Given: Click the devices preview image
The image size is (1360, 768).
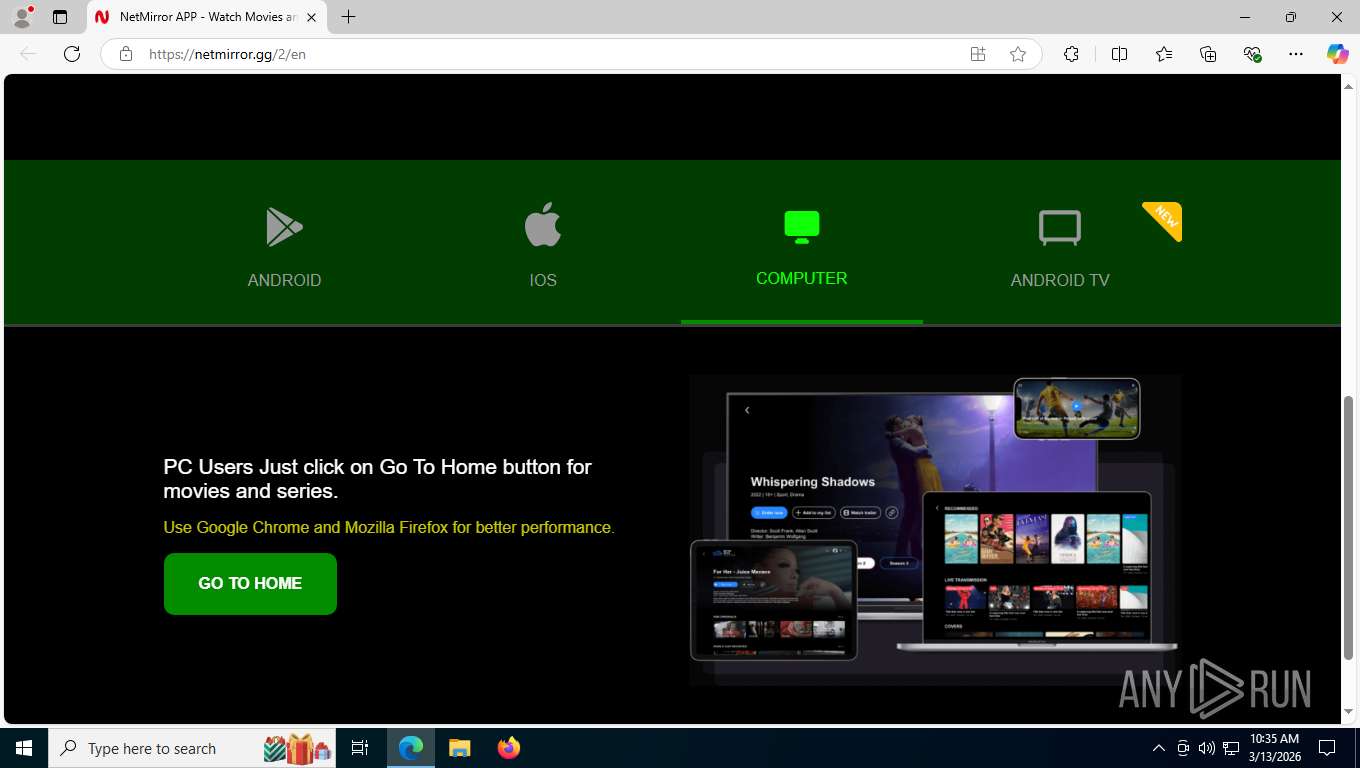Looking at the screenshot, I should click(935, 530).
